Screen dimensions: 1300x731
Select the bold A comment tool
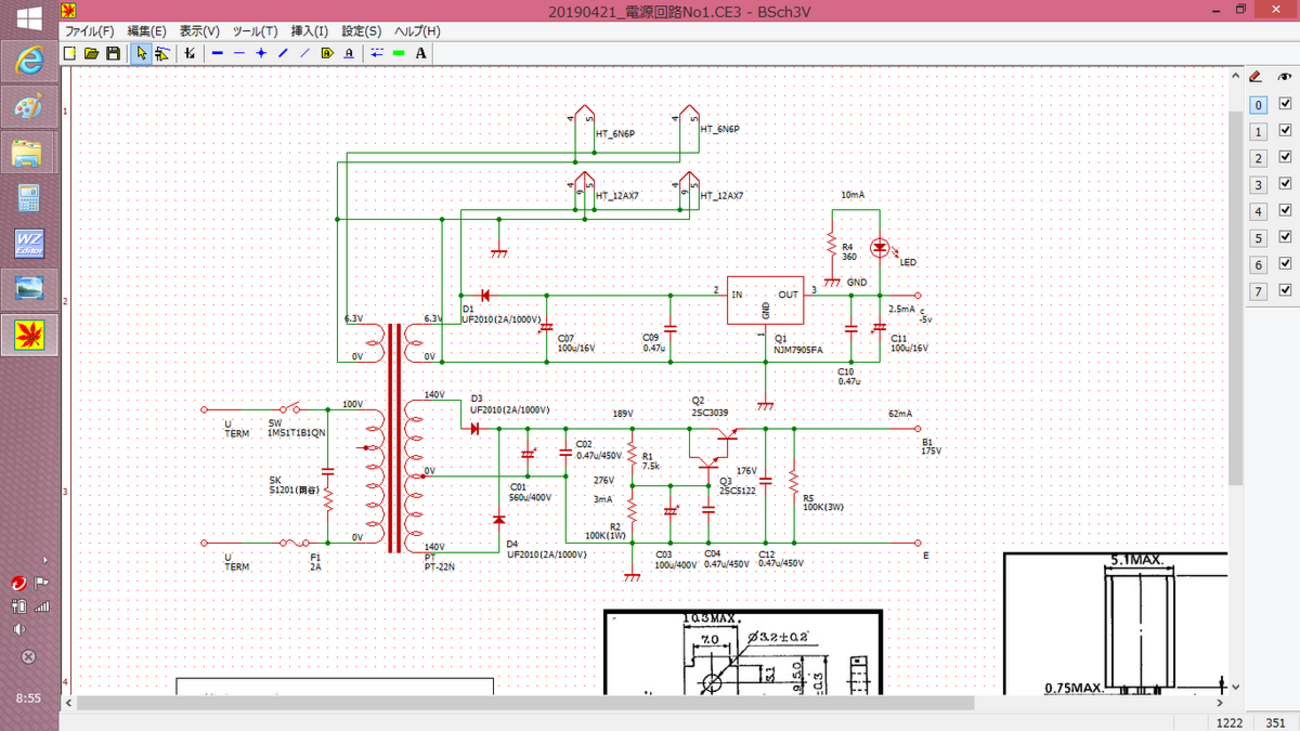(421, 53)
